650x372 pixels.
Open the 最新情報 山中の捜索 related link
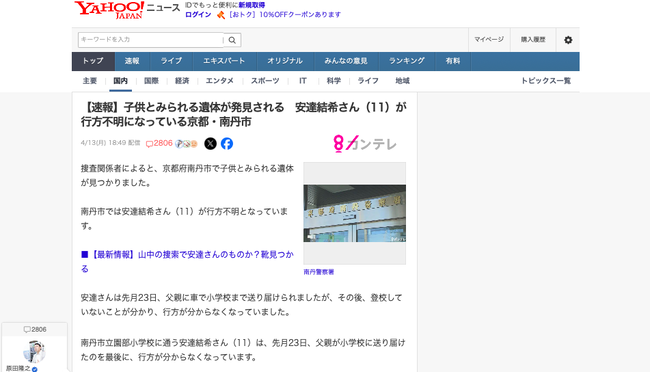(x=187, y=262)
